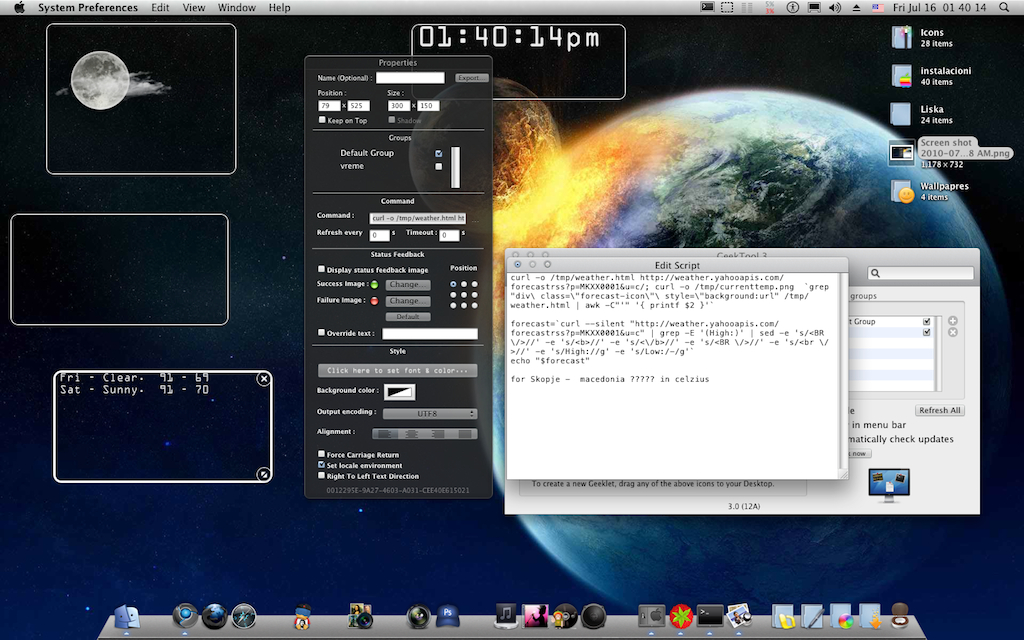Uncheck Set locale environment
This screenshot has height=640, width=1024.
pyautogui.click(x=322, y=465)
